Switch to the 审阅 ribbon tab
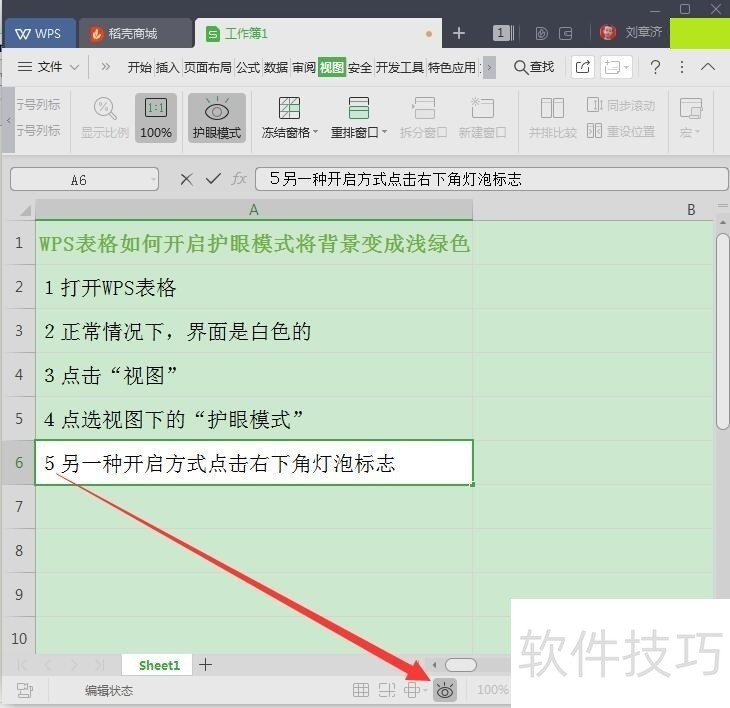Screen dimensions: 730x708 tap(304, 67)
